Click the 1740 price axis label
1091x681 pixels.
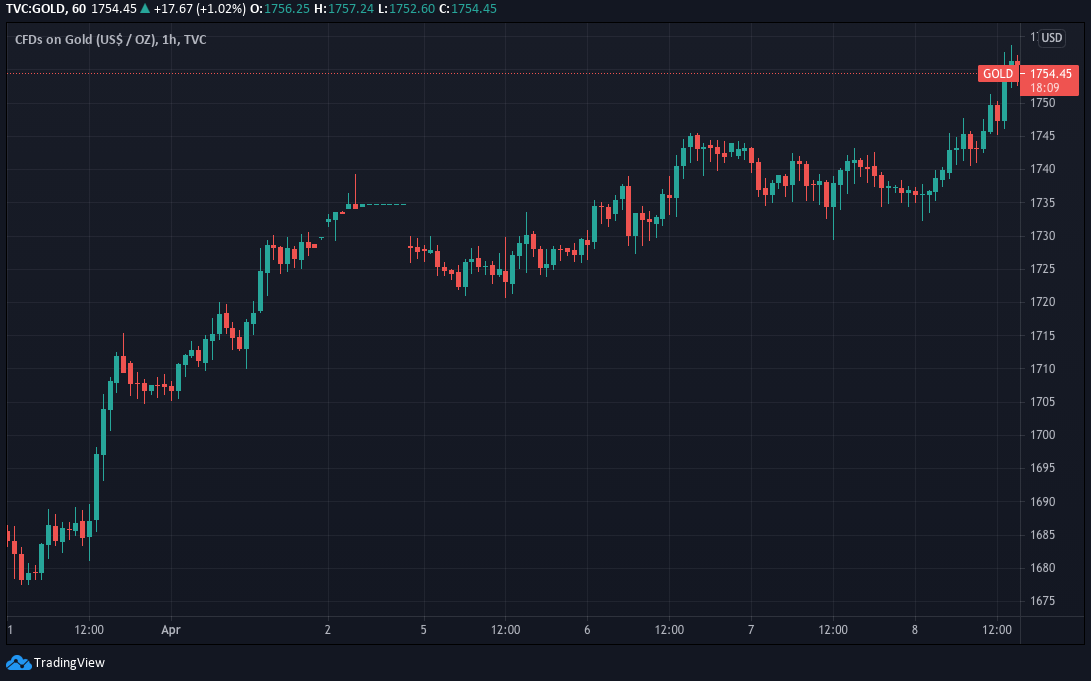1042,169
